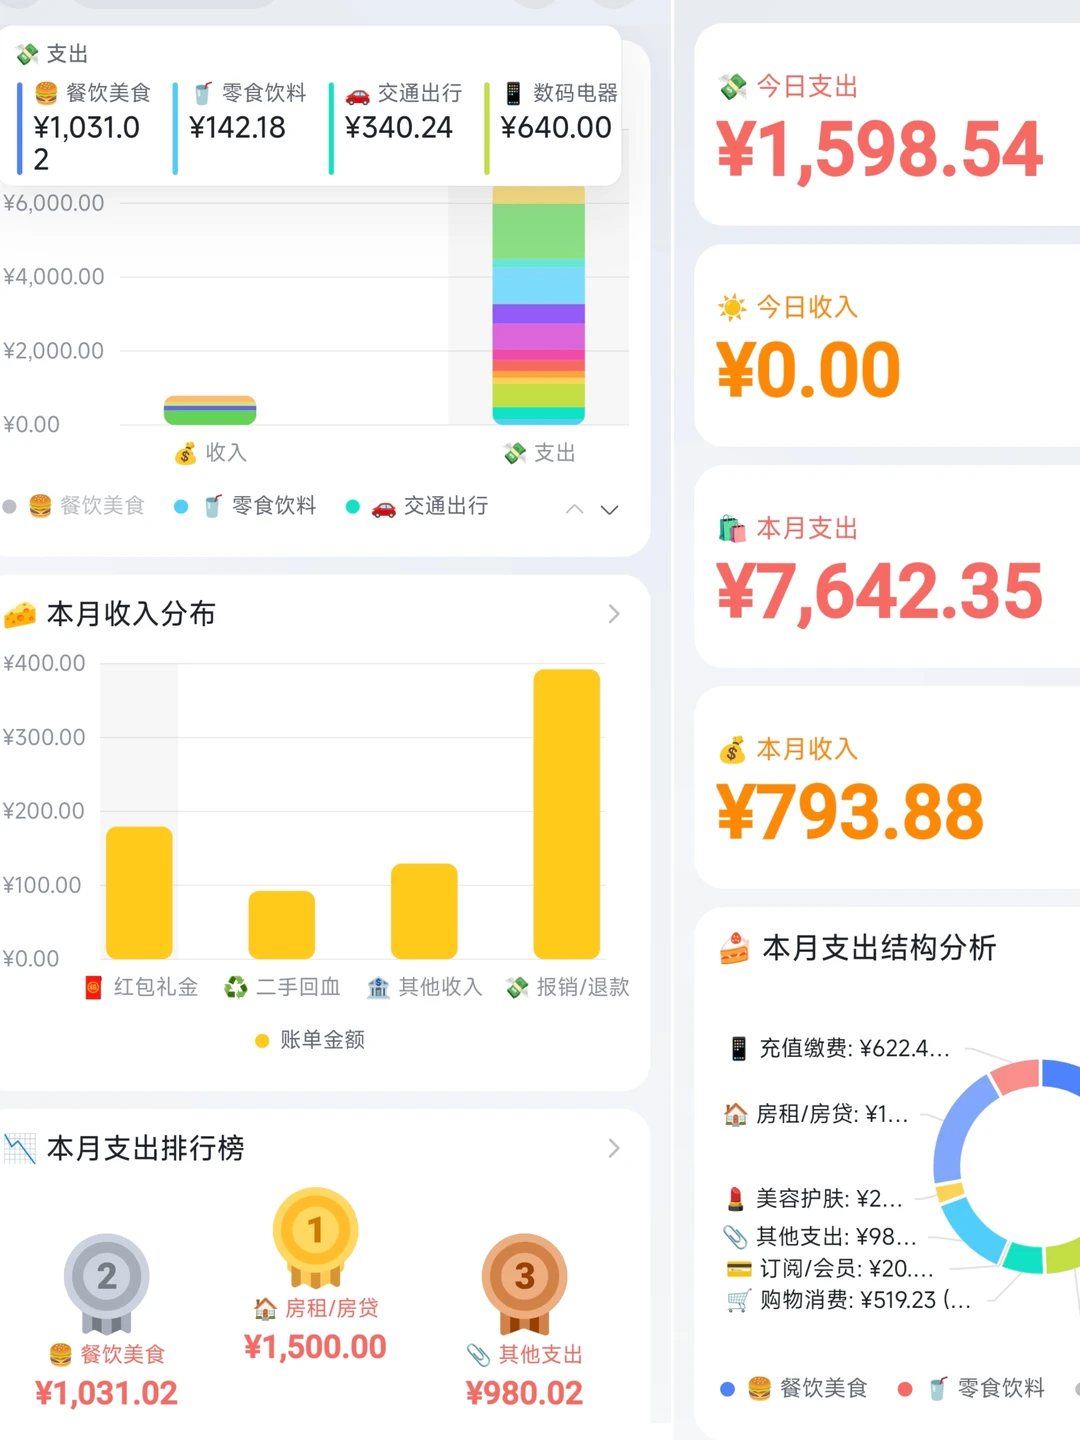The height and width of the screenshot is (1440, 1080).
Task: Click the pink segment of the donut chart
Action: [1013, 1078]
